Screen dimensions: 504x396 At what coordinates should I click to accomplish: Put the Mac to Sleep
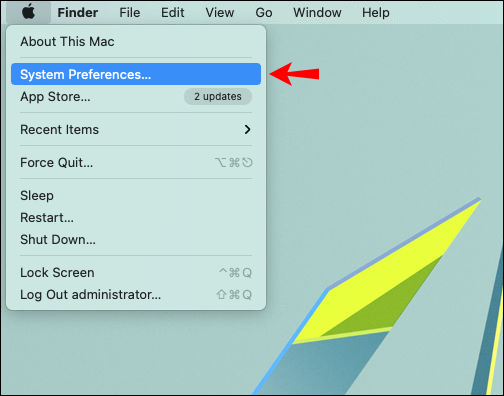[136, 195]
